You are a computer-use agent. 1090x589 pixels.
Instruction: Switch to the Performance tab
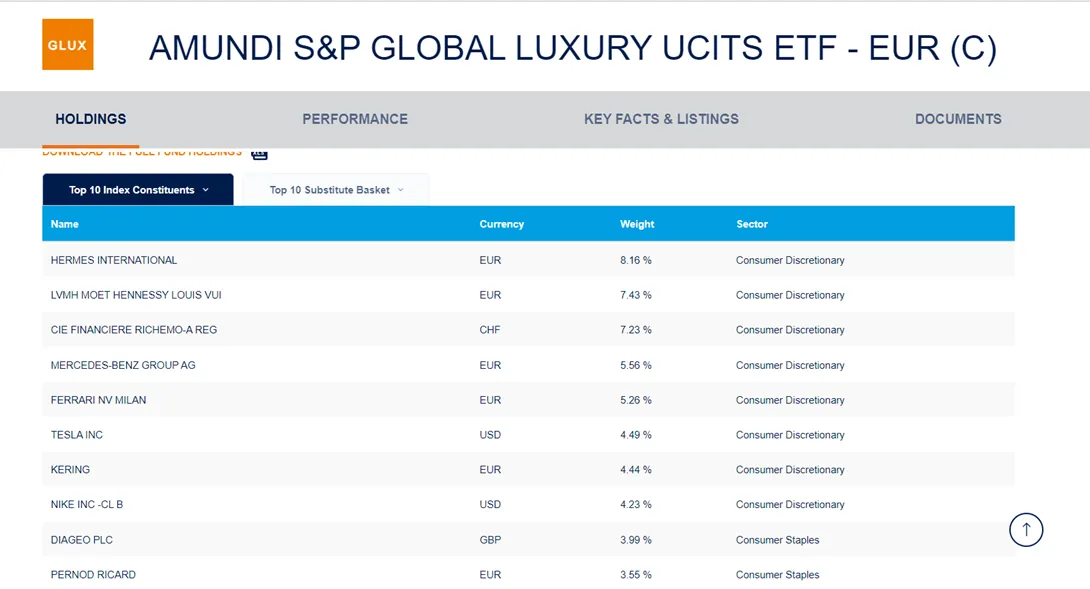tap(355, 119)
